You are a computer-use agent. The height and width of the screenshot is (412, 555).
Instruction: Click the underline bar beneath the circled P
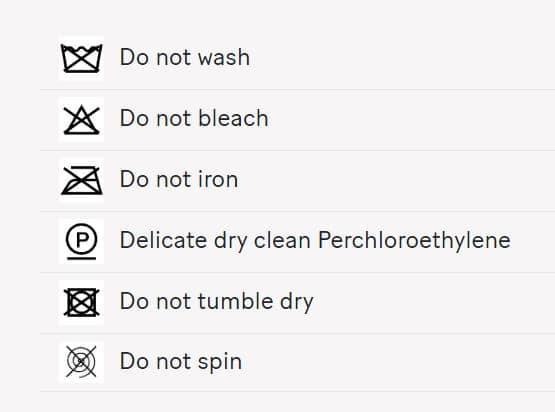(82, 258)
